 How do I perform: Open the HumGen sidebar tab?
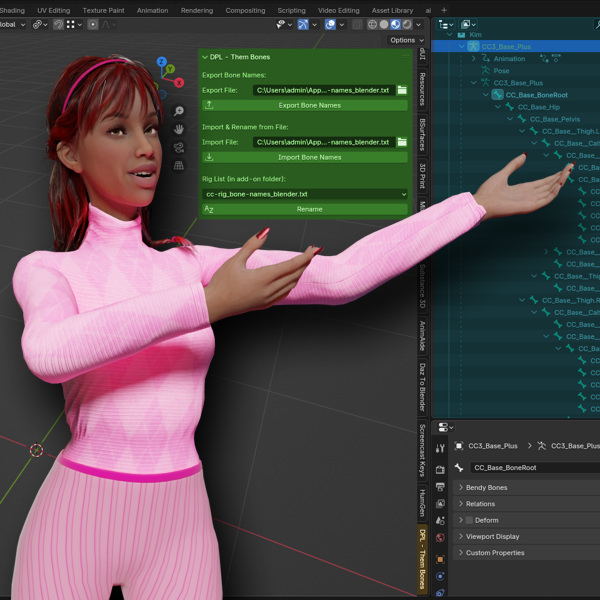422,502
